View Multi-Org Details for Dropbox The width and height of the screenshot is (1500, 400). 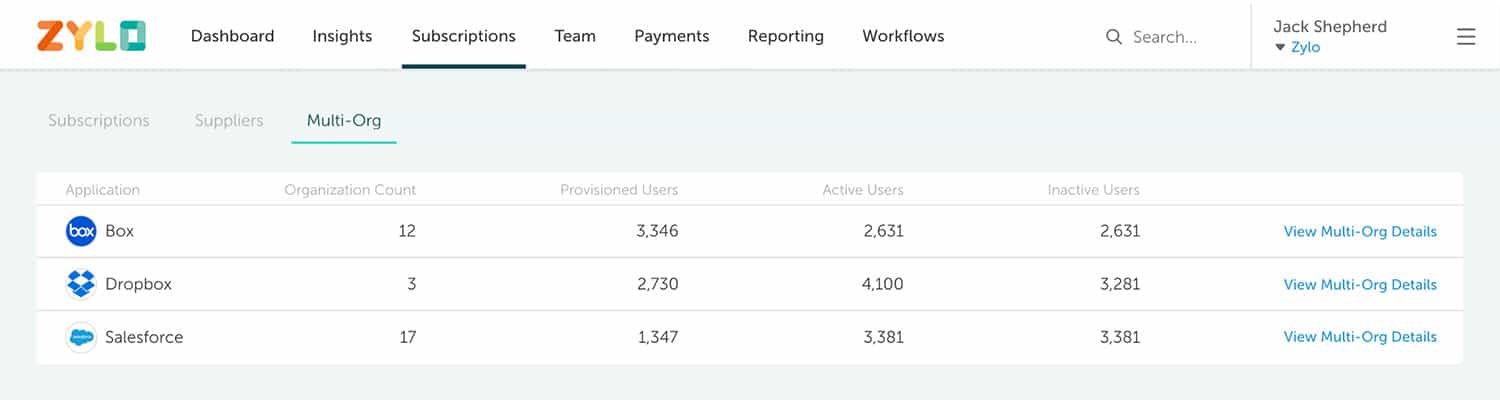(x=1360, y=284)
